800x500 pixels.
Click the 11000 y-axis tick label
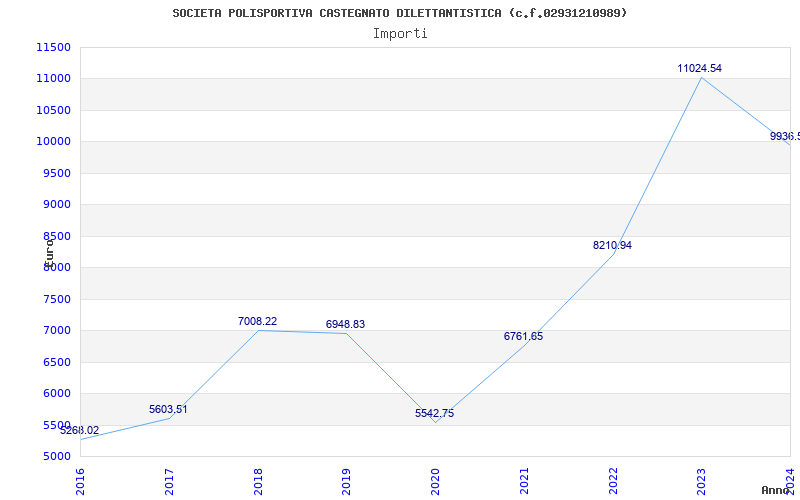(54, 79)
